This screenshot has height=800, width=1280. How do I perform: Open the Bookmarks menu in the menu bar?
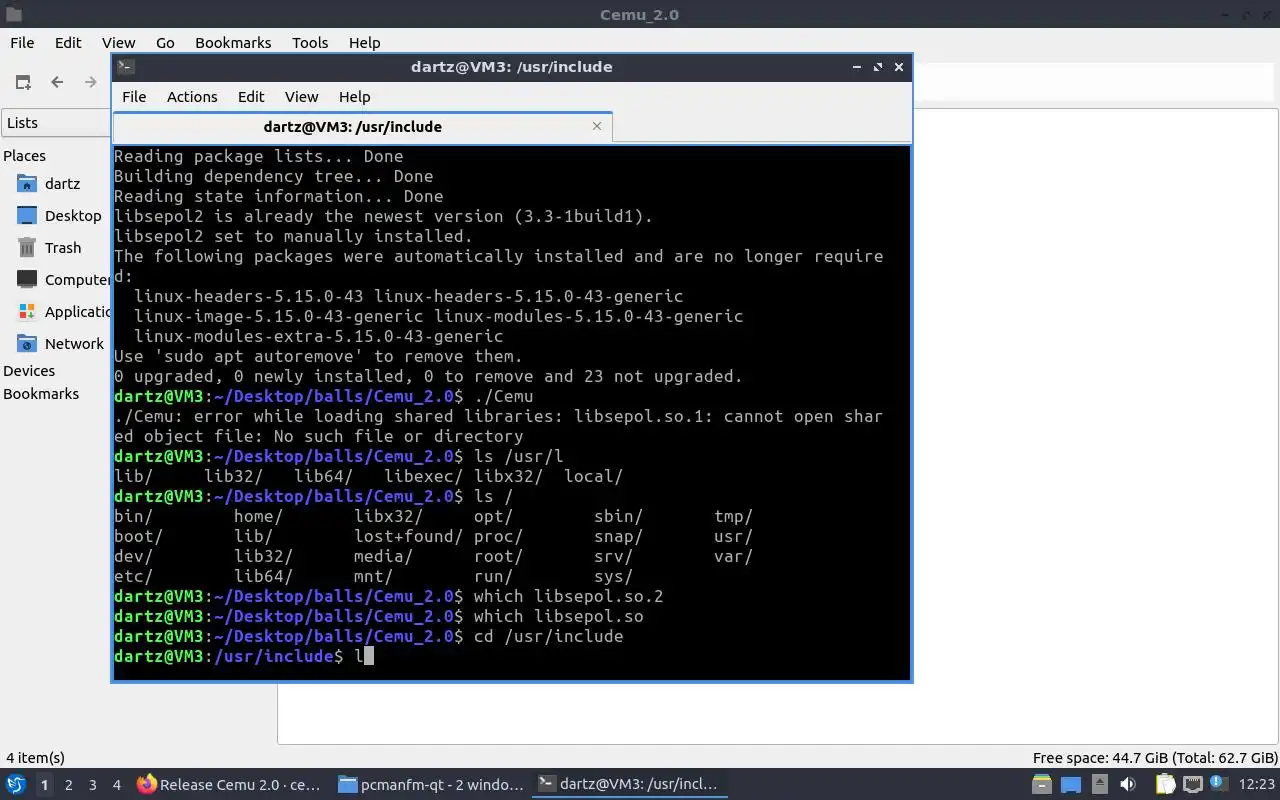233,43
